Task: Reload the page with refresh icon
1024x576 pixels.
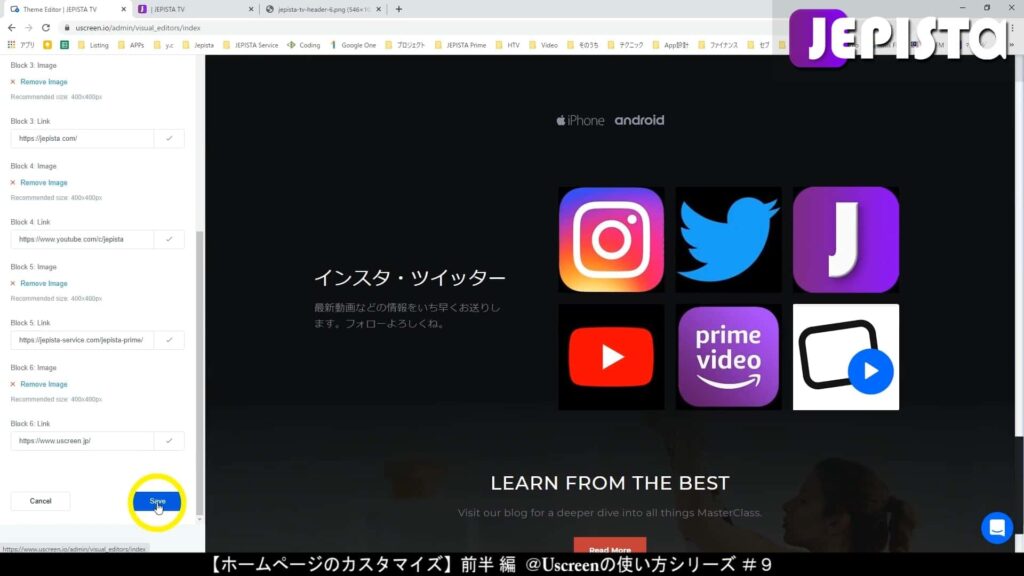Action: tap(46, 27)
